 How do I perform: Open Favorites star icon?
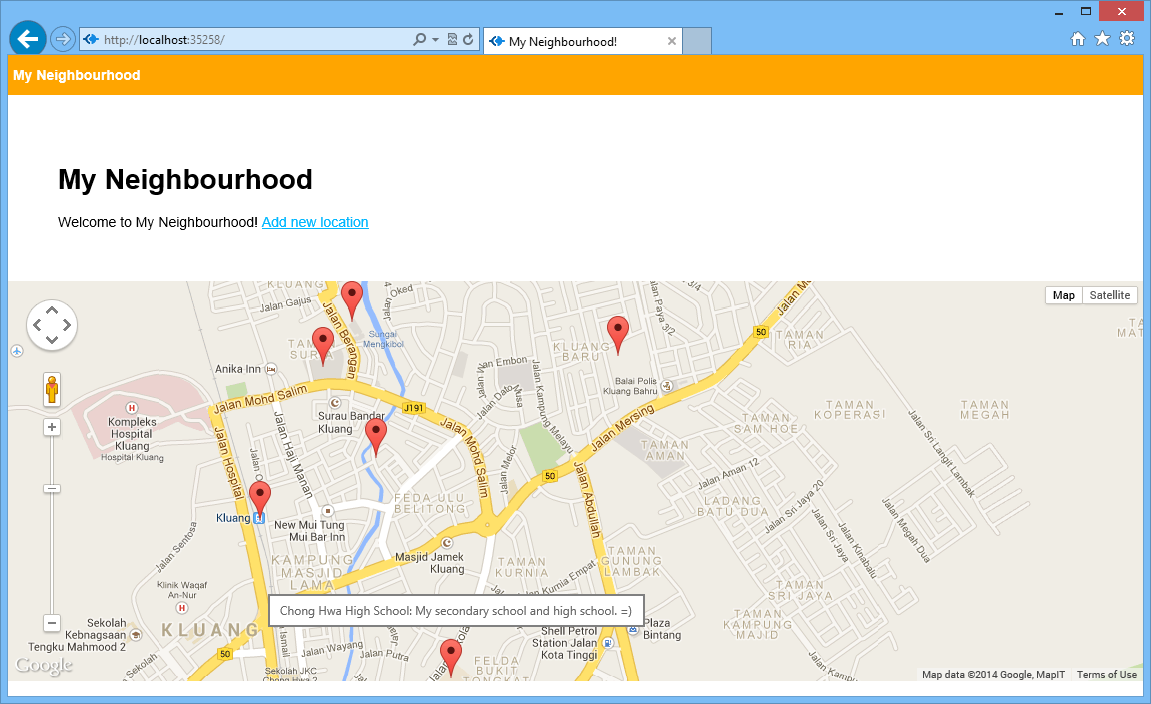point(1102,39)
